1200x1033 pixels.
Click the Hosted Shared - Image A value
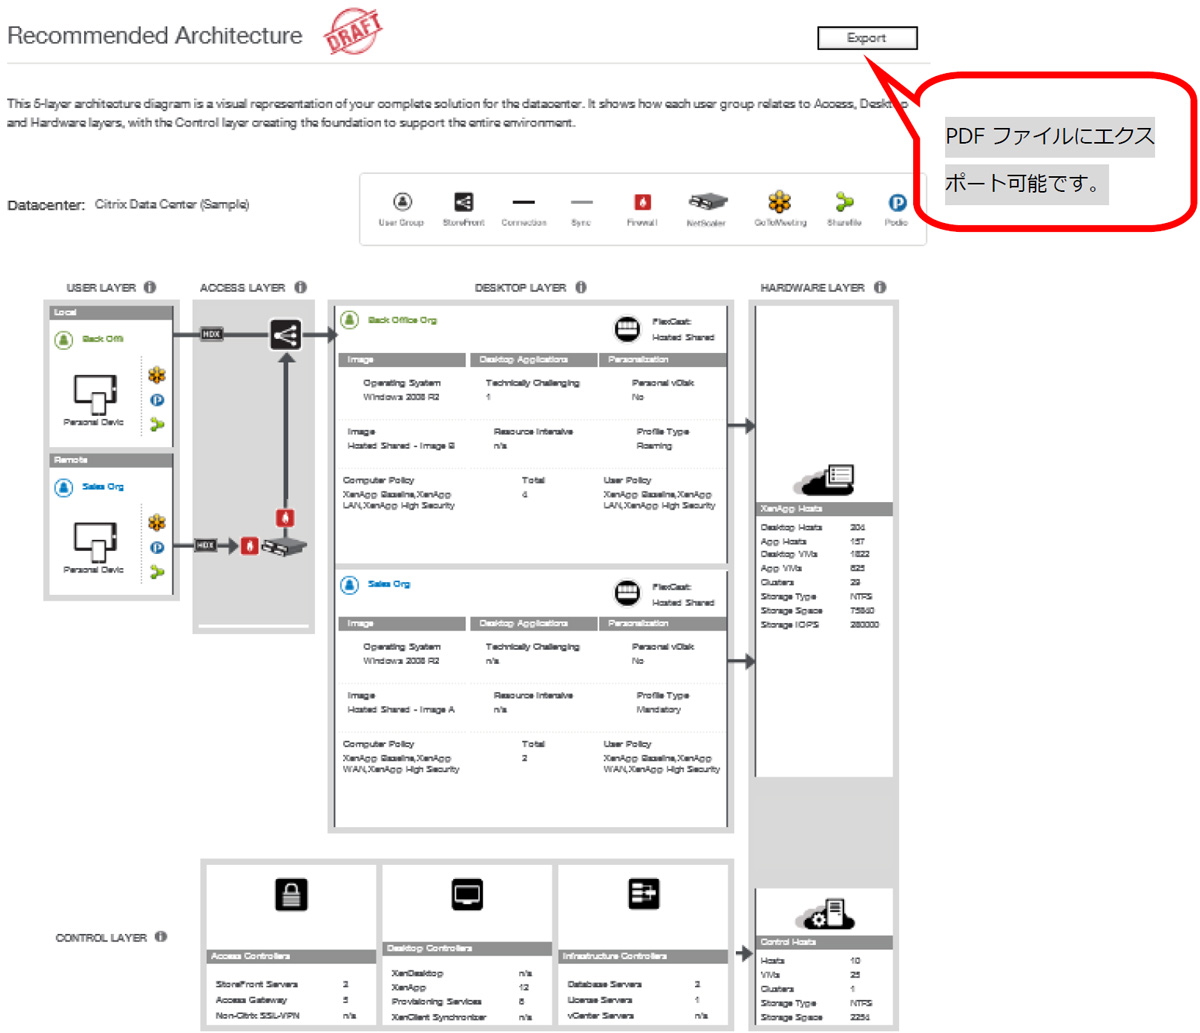401,710
